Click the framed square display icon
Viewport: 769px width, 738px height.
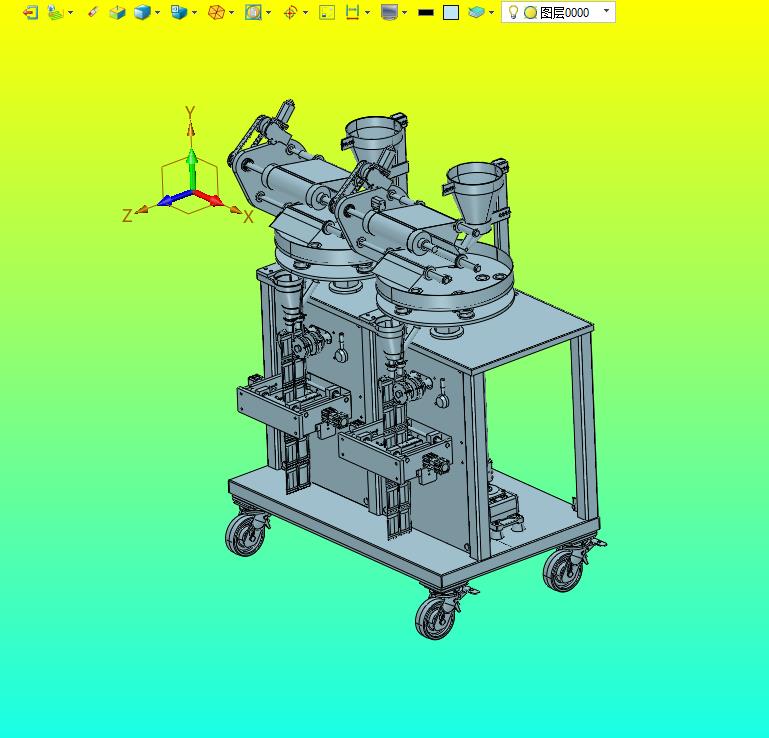(253, 12)
